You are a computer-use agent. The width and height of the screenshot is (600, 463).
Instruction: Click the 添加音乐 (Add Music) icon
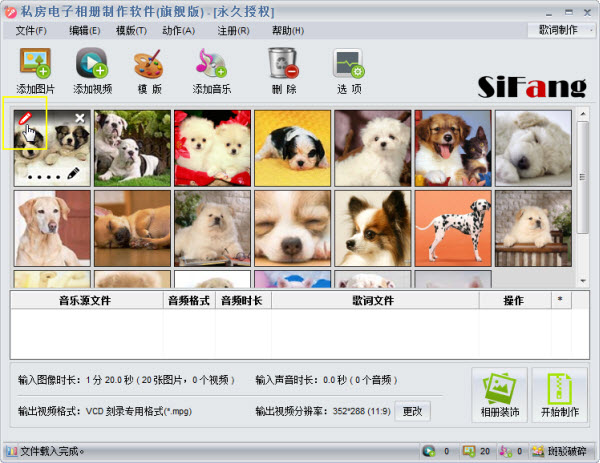212,64
